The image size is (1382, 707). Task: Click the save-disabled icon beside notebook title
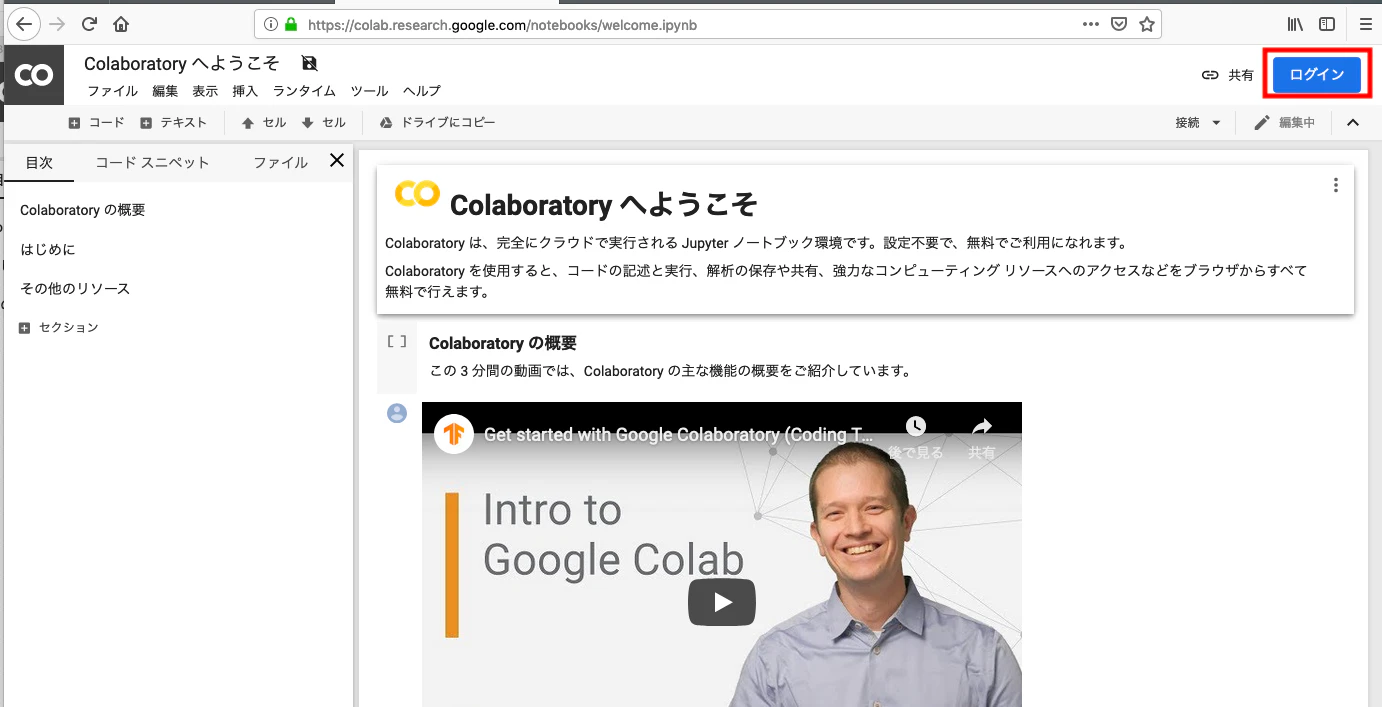pyautogui.click(x=309, y=63)
